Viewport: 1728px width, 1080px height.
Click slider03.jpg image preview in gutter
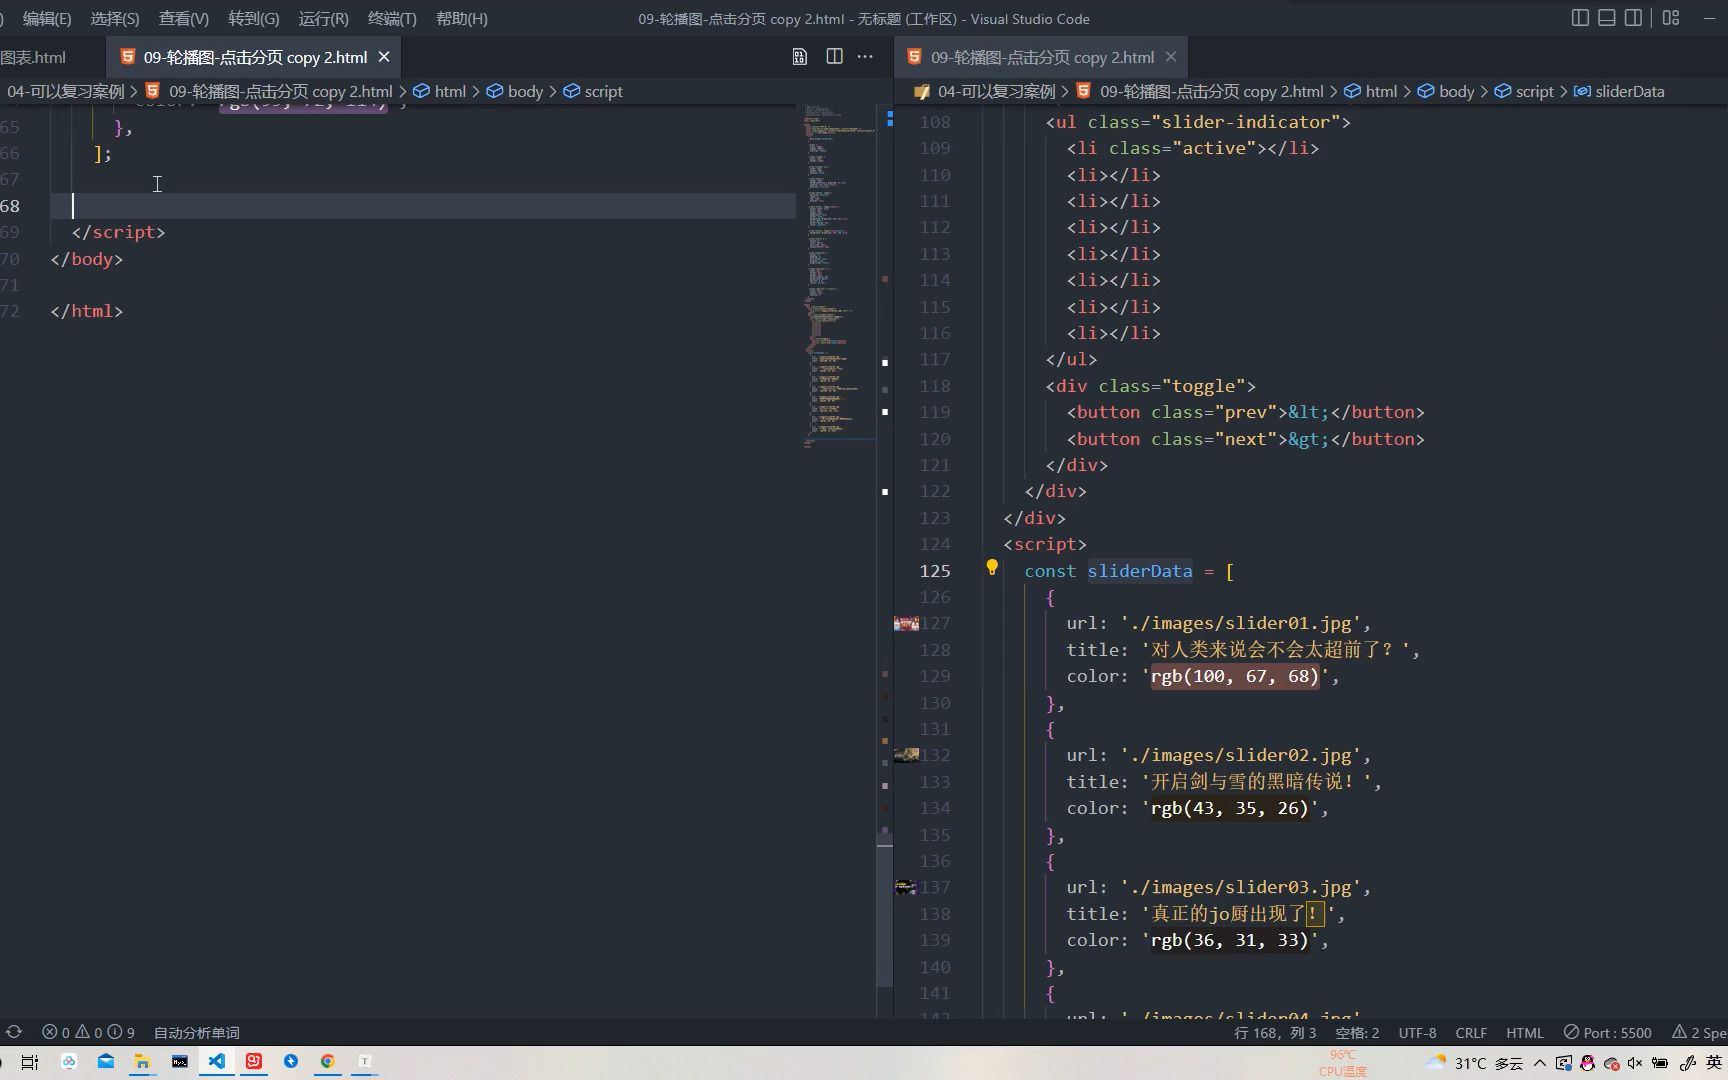pyautogui.click(x=905, y=887)
